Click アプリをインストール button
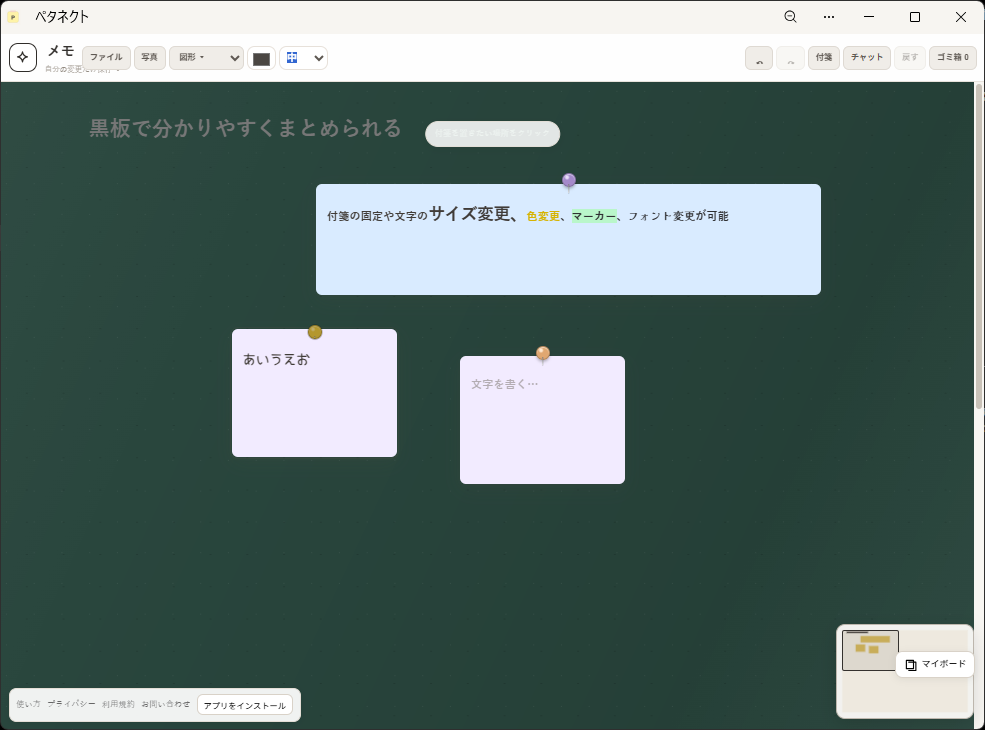 tap(245, 705)
